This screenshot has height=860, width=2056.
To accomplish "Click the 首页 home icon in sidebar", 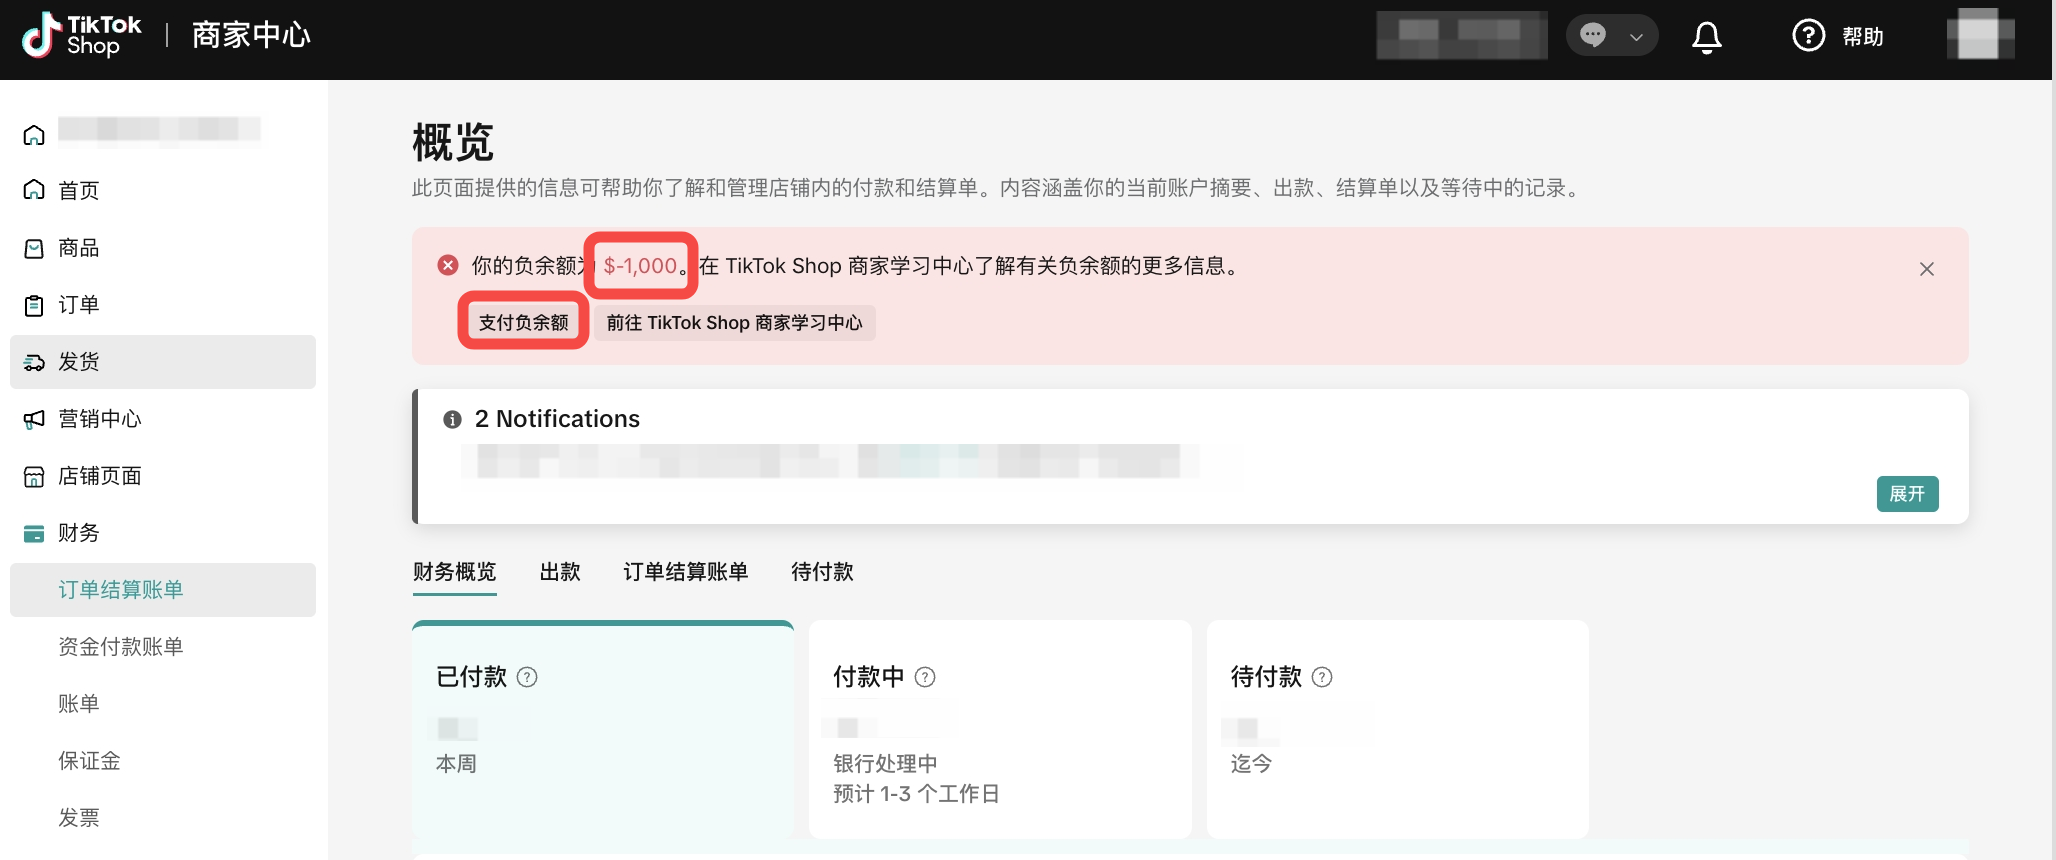I will point(34,190).
